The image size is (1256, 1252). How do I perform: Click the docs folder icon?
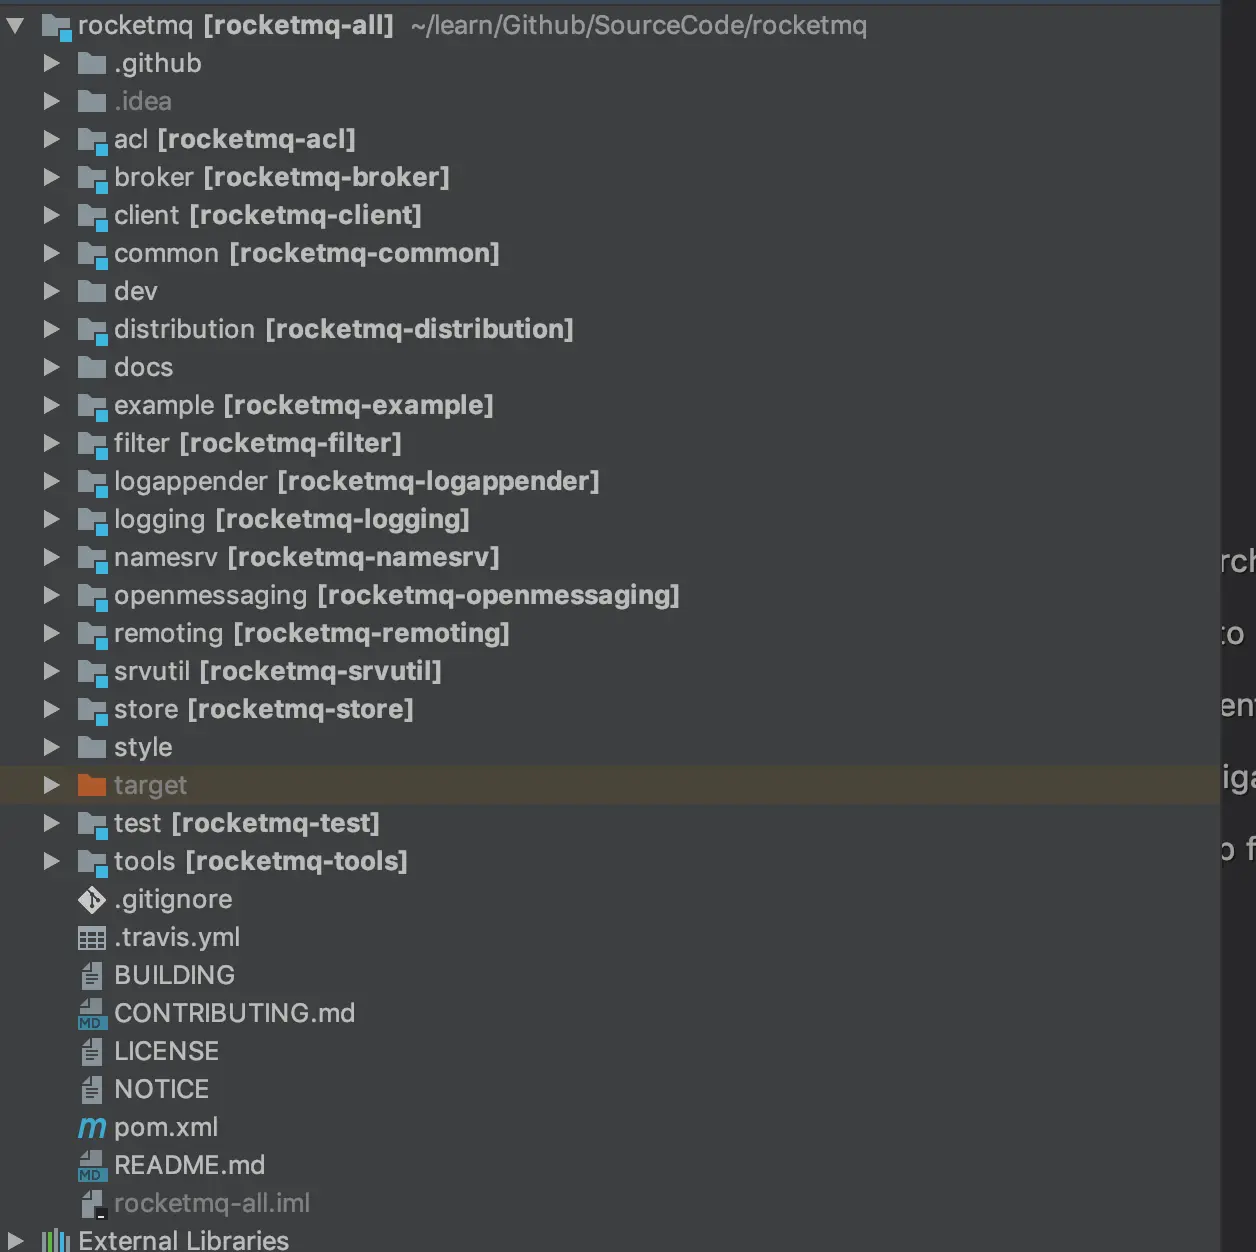92,368
